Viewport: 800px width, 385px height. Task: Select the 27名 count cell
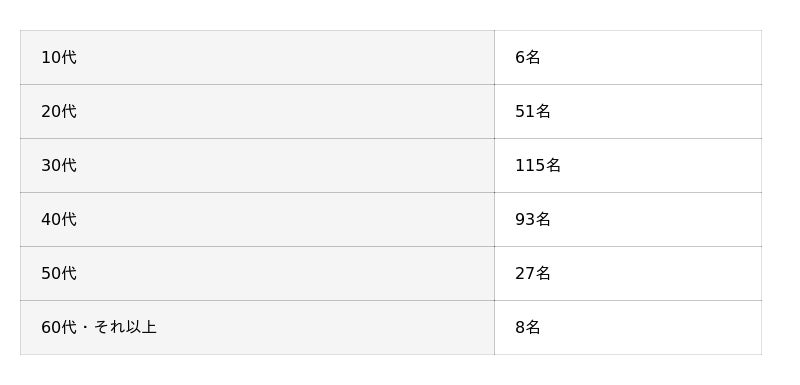click(x=628, y=274)
